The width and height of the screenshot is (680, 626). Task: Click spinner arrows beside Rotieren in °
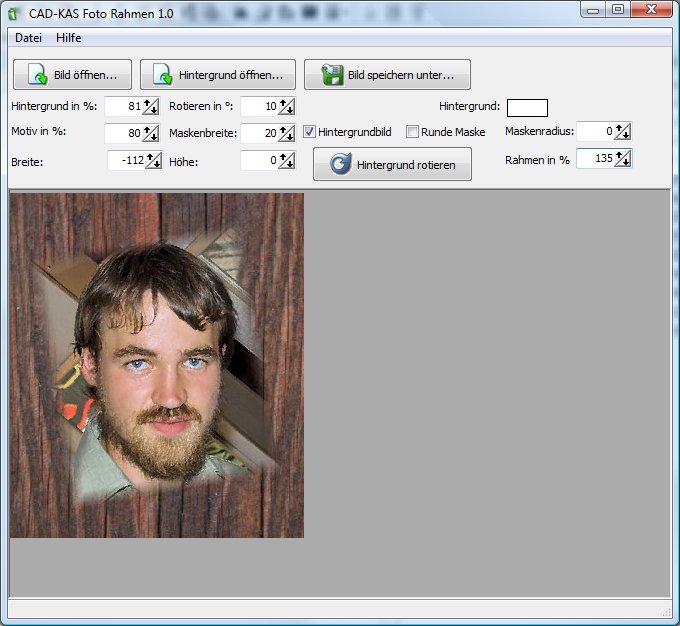(287, 107)
